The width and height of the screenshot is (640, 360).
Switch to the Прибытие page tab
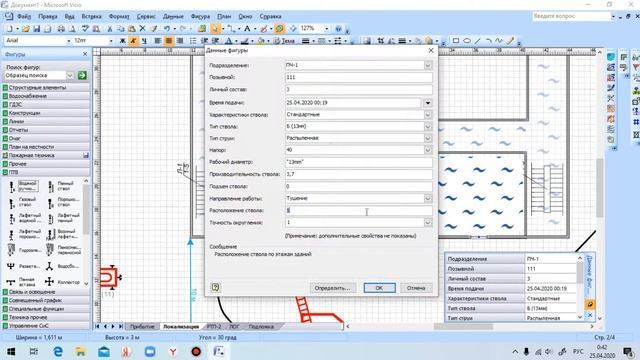coord(142,327)
